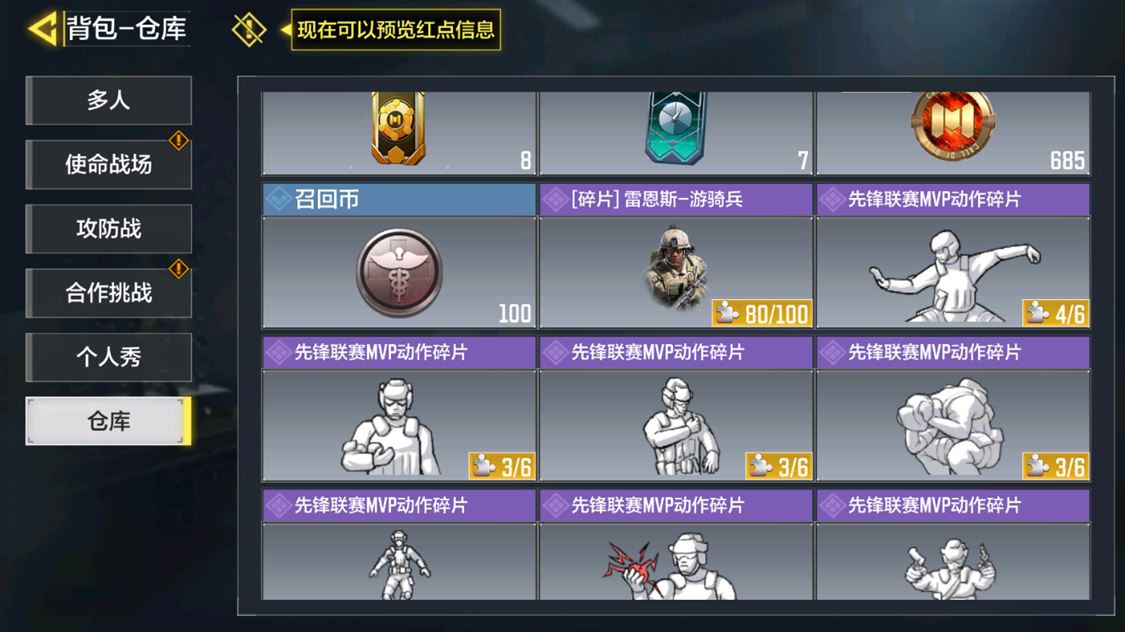Screen dimensions: 1125x632
Task: Select the 使命战场 tab
Action: [x=108, y=164]
